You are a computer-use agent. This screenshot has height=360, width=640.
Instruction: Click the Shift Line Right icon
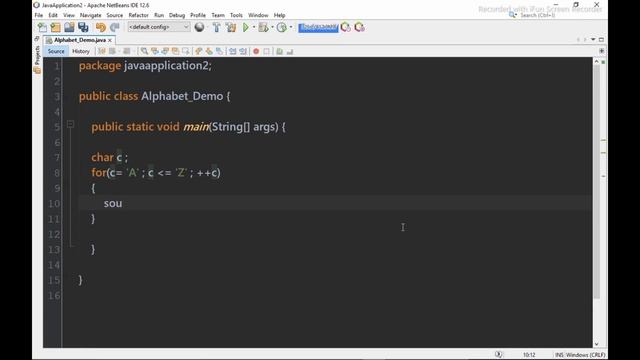tap(243, 51)
